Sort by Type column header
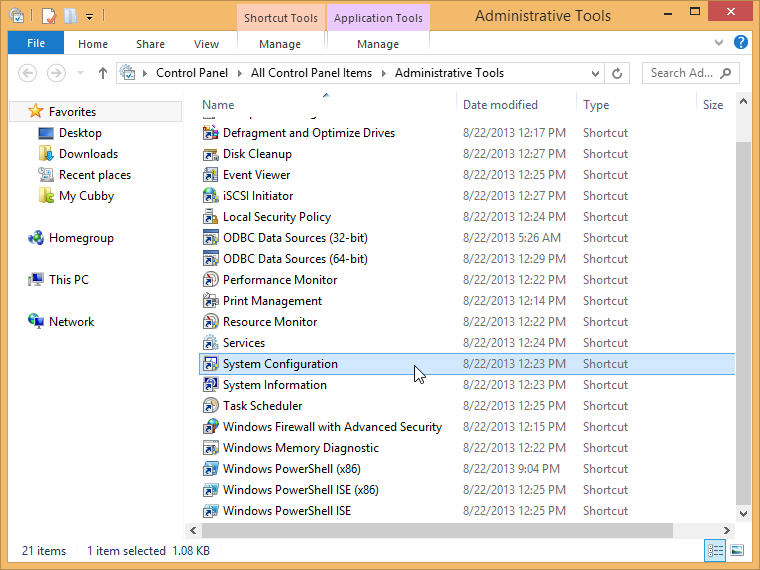The height and width of the screenshot is (570, 760). [x=596, y=105]
